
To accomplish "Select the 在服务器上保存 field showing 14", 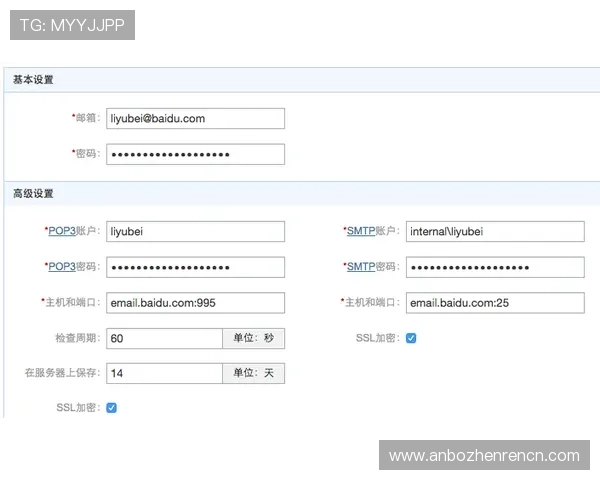I will tap(164, 373).
